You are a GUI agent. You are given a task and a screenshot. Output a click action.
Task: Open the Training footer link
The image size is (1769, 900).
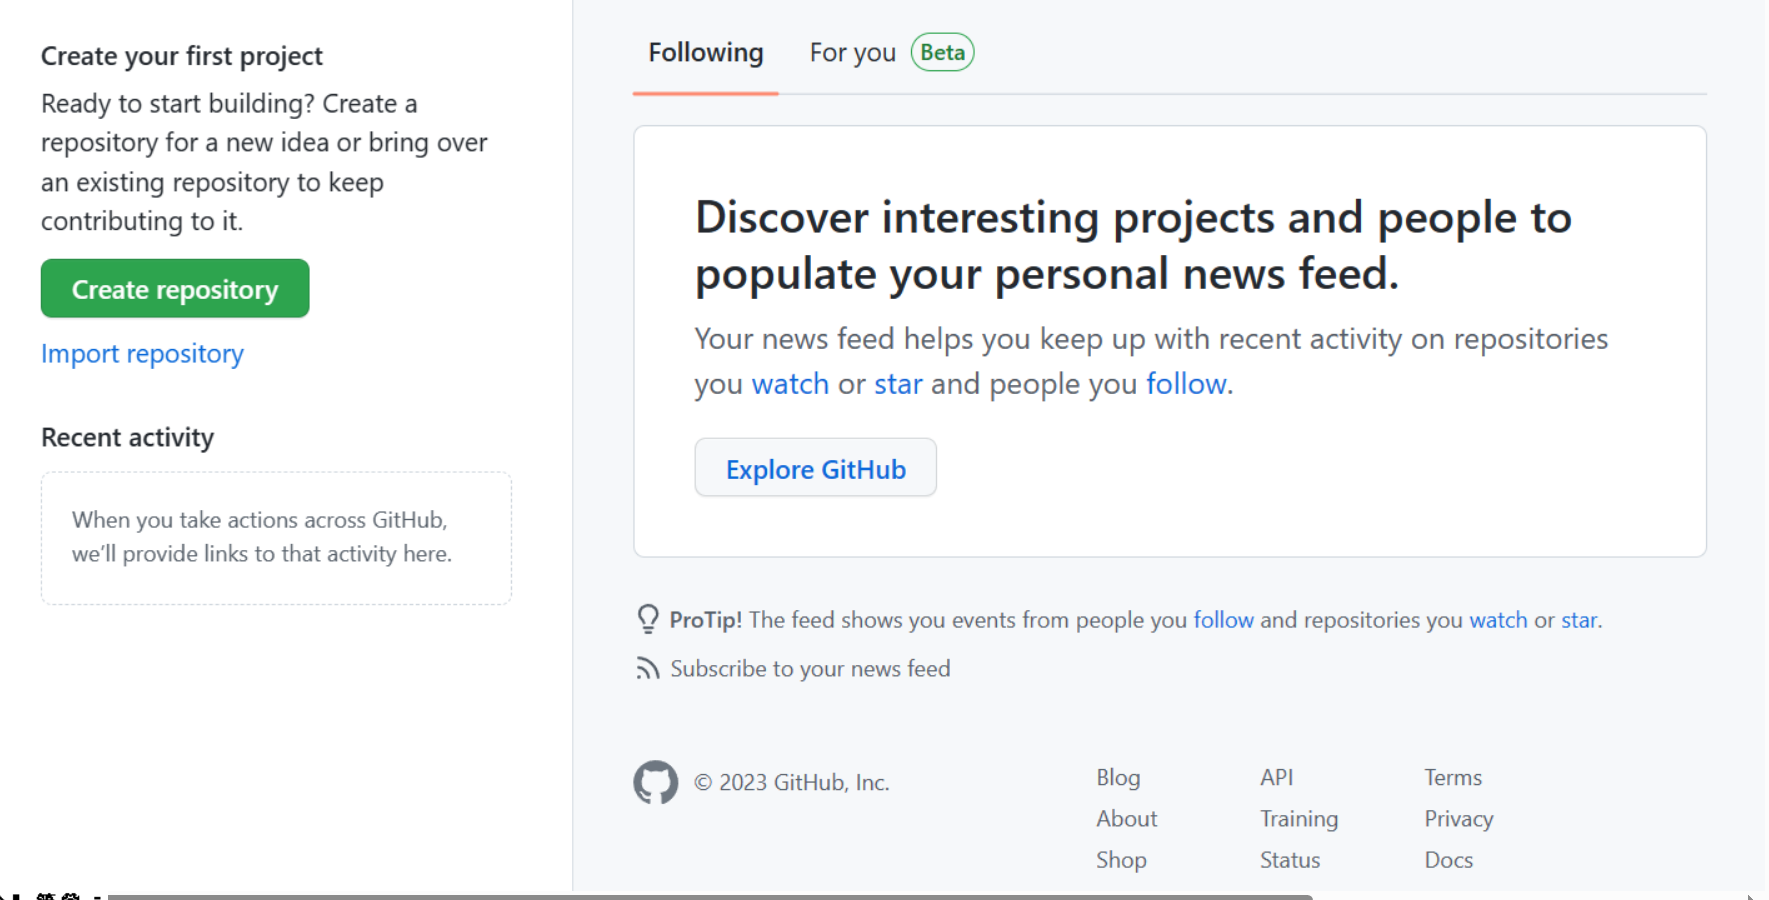pyautogui.click(x=1299, y=818)
